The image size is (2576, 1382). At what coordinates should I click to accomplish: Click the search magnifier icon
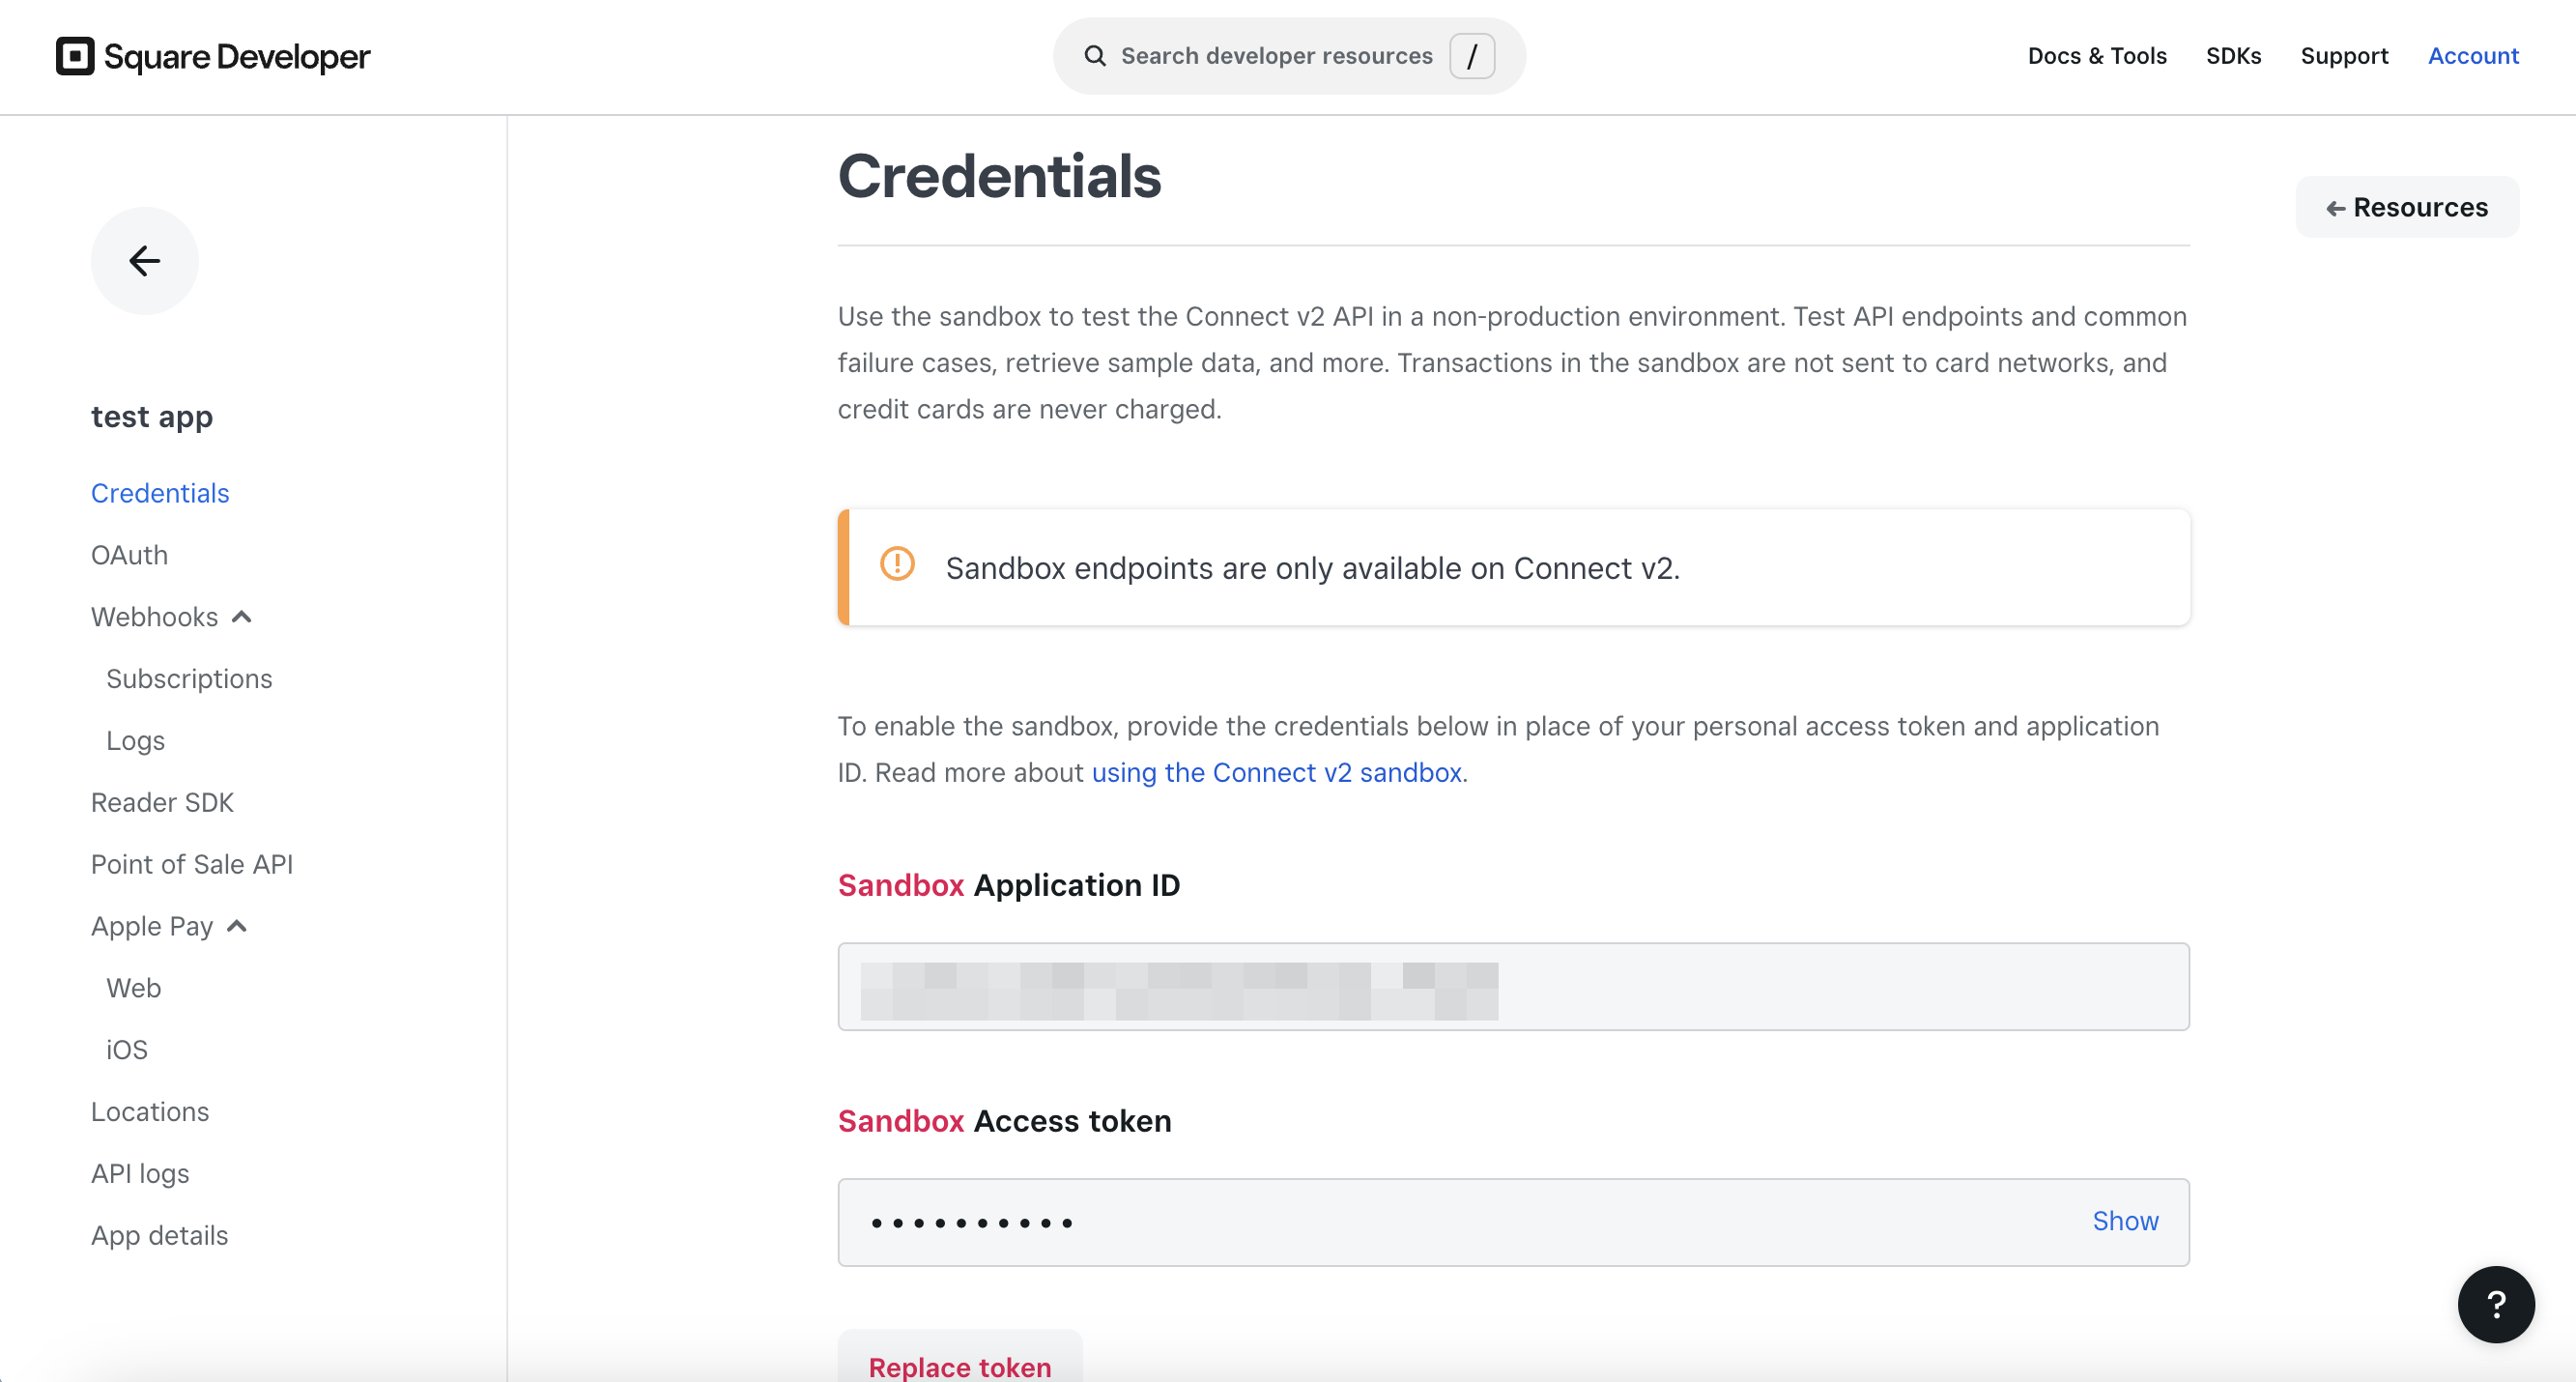pyautogui.click(x=1095, y=56)
